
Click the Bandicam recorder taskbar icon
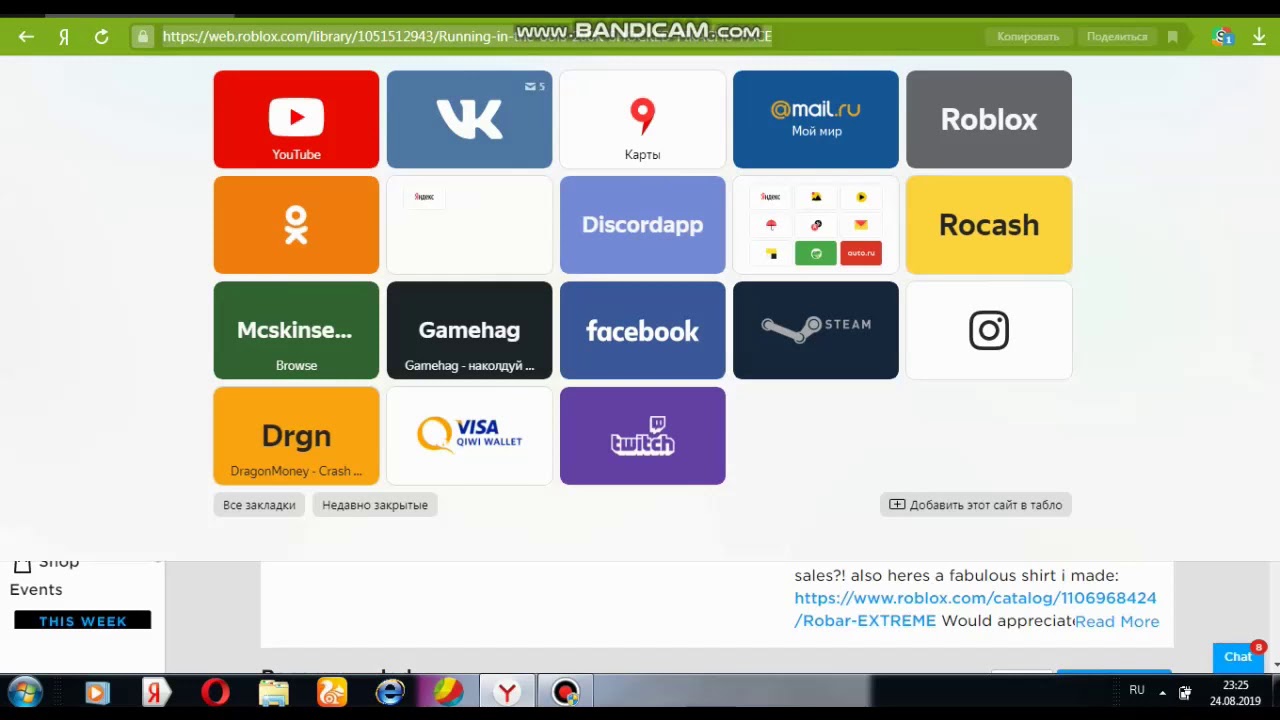click(x=566, y=692)
